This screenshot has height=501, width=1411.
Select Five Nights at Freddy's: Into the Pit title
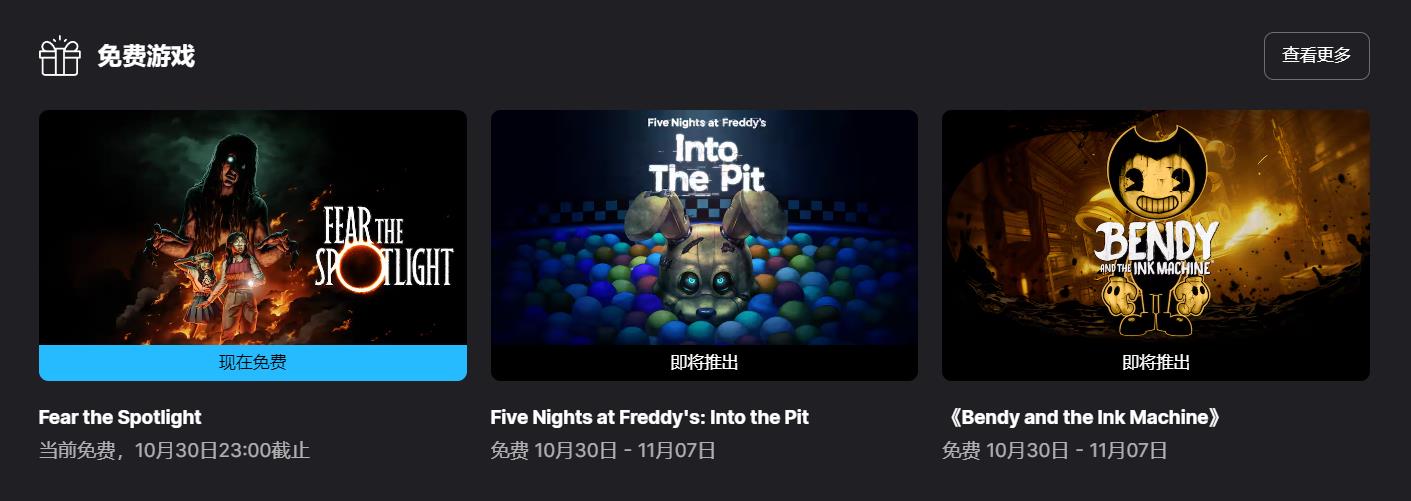[x=650, y=417]
